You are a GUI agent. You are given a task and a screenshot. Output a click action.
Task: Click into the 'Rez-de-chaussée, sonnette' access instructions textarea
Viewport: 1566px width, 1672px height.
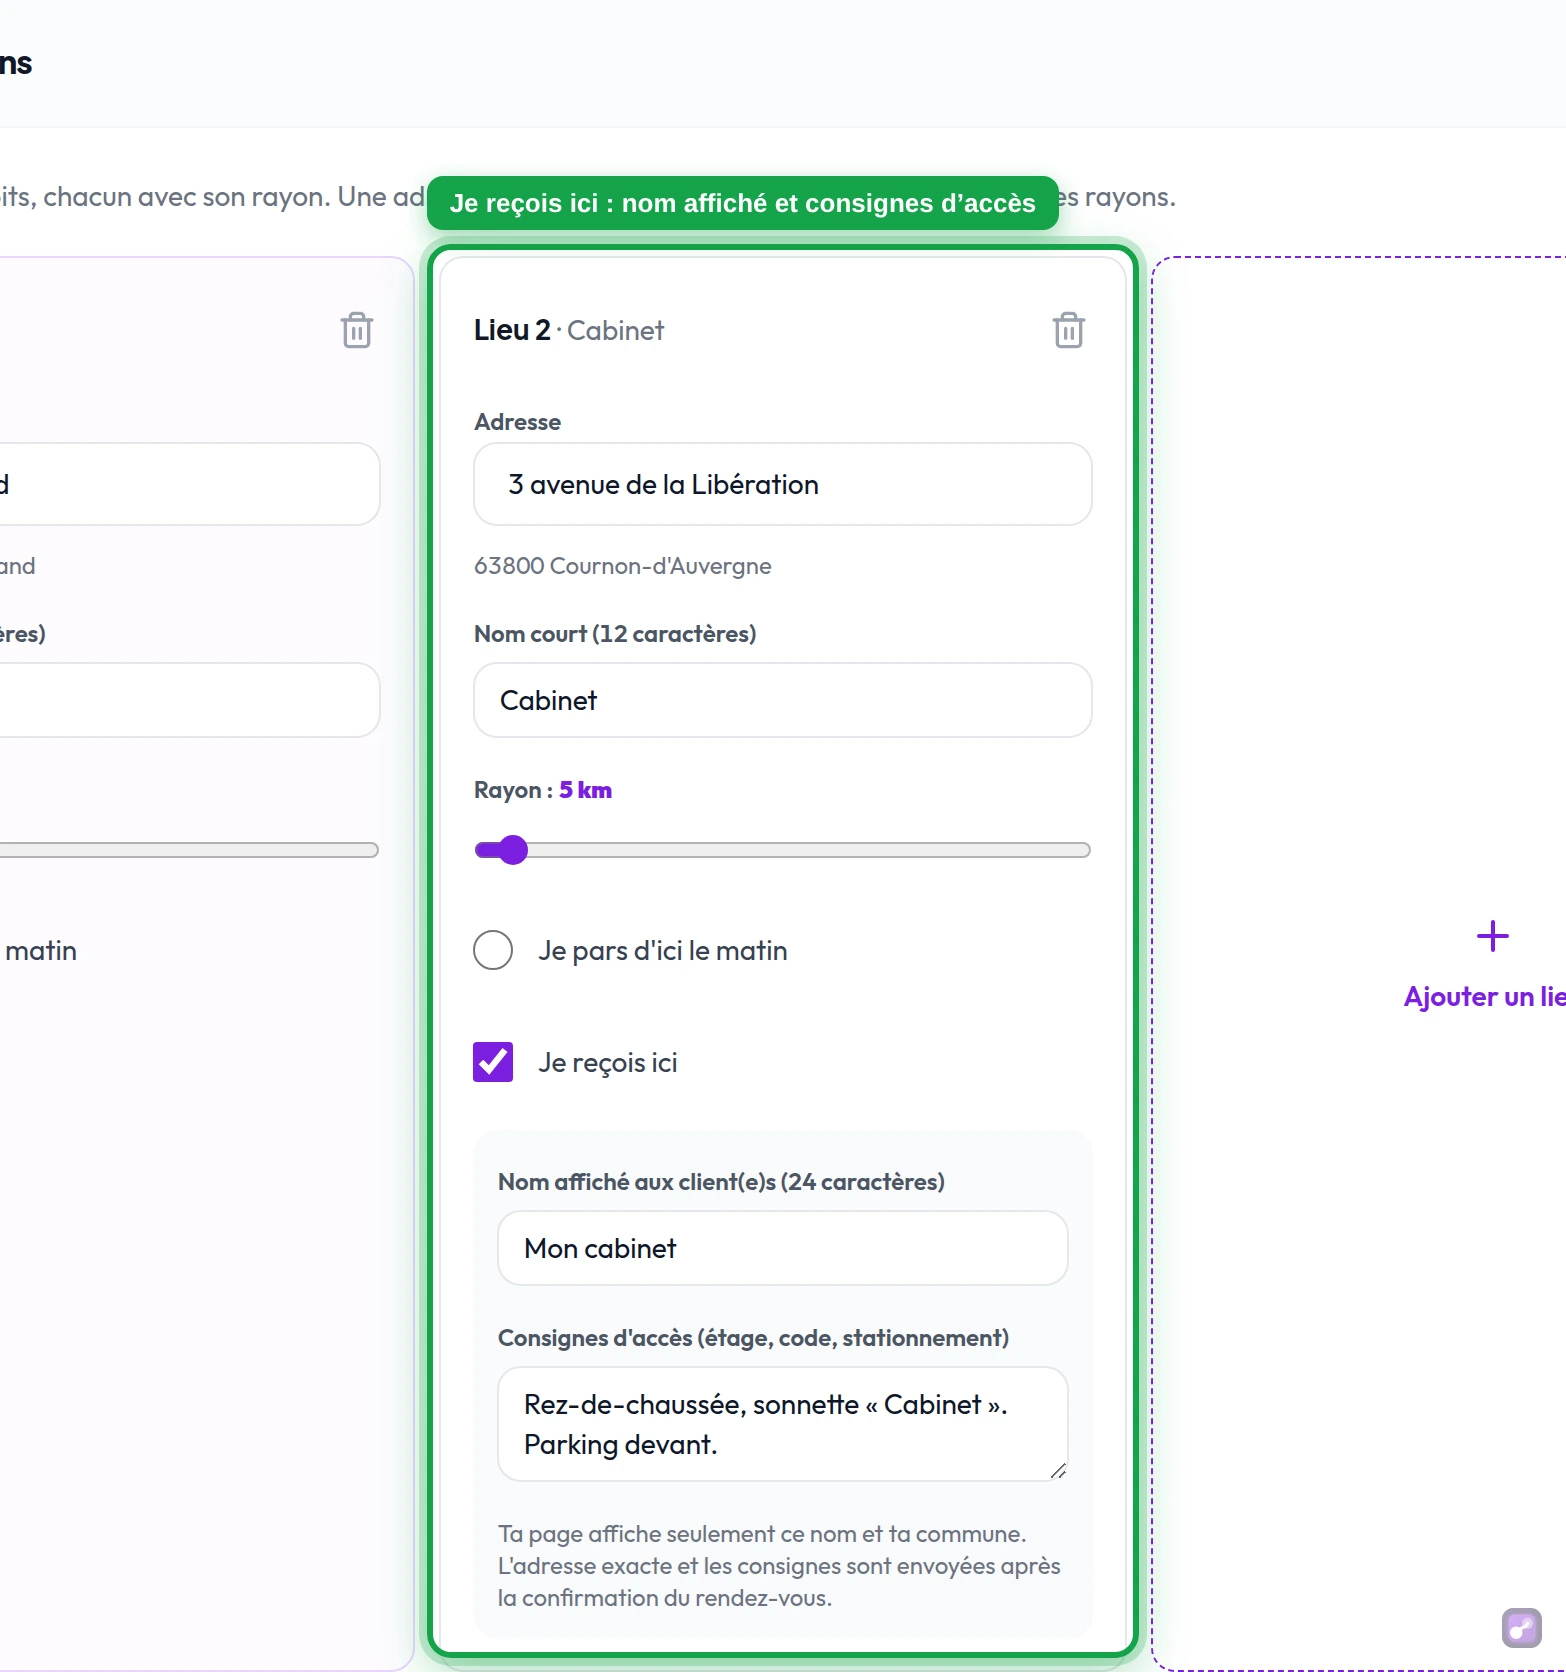pyautogui.click(x=782, y=1424)
